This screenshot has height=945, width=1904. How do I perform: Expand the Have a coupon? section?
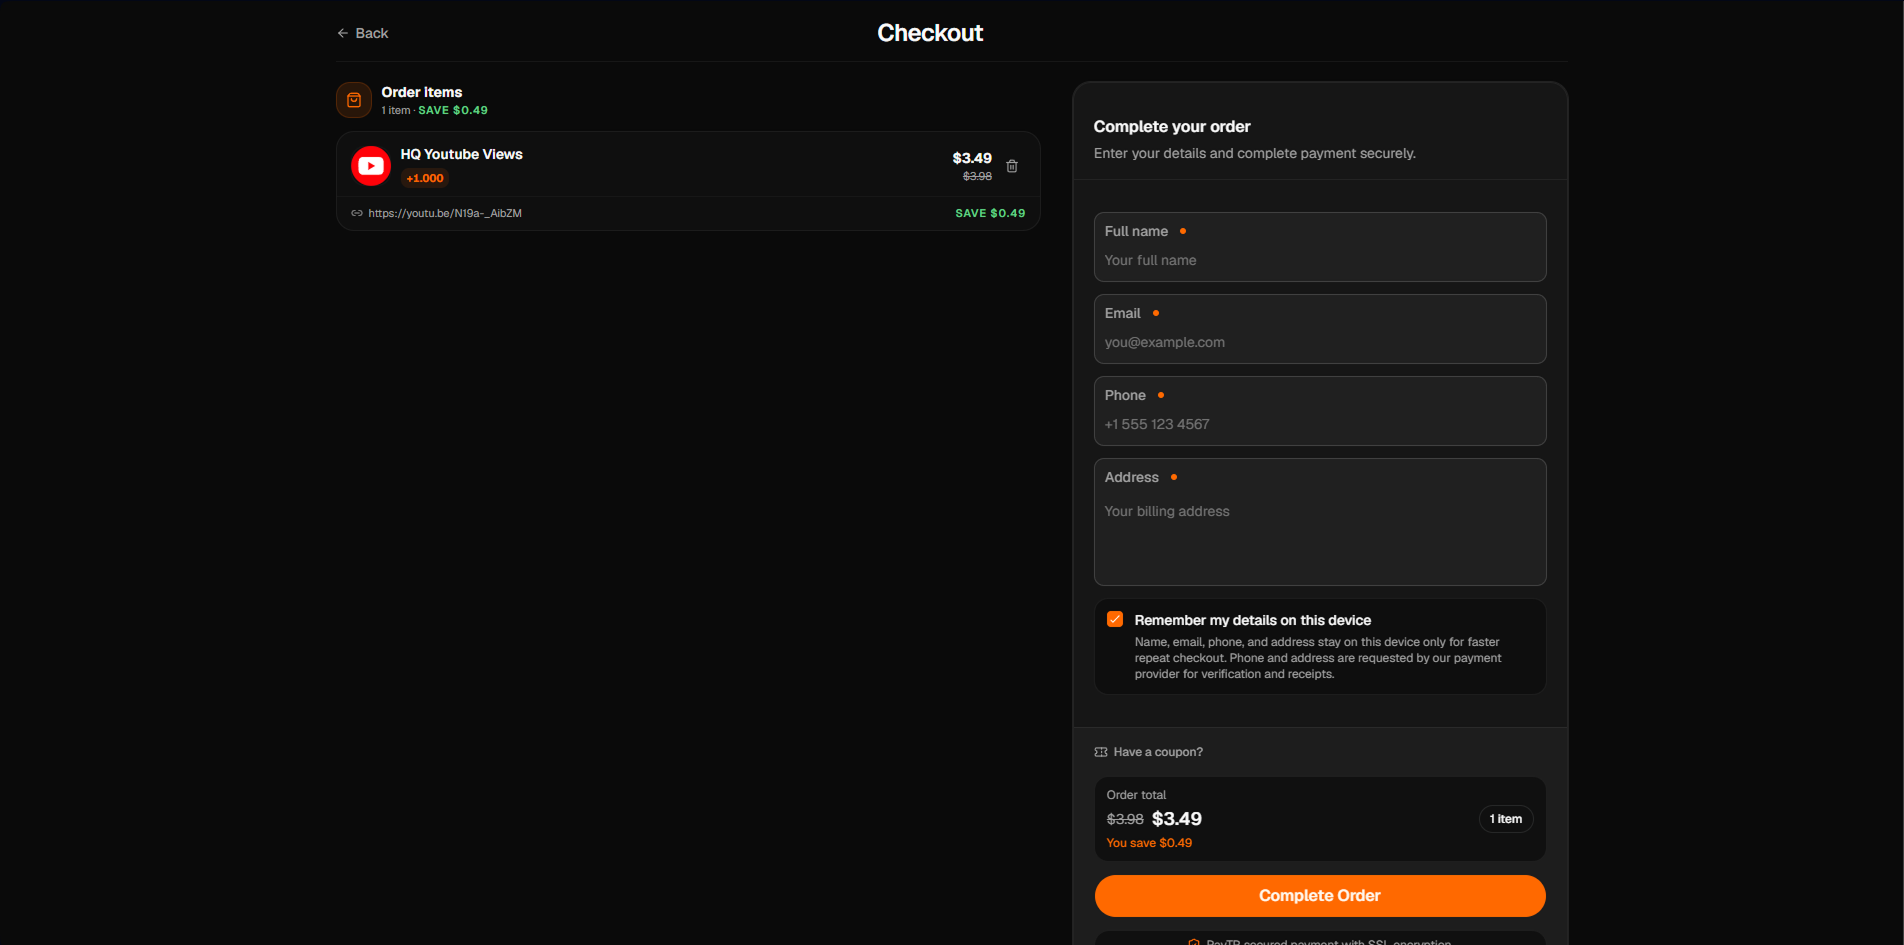click(1149, 752)
